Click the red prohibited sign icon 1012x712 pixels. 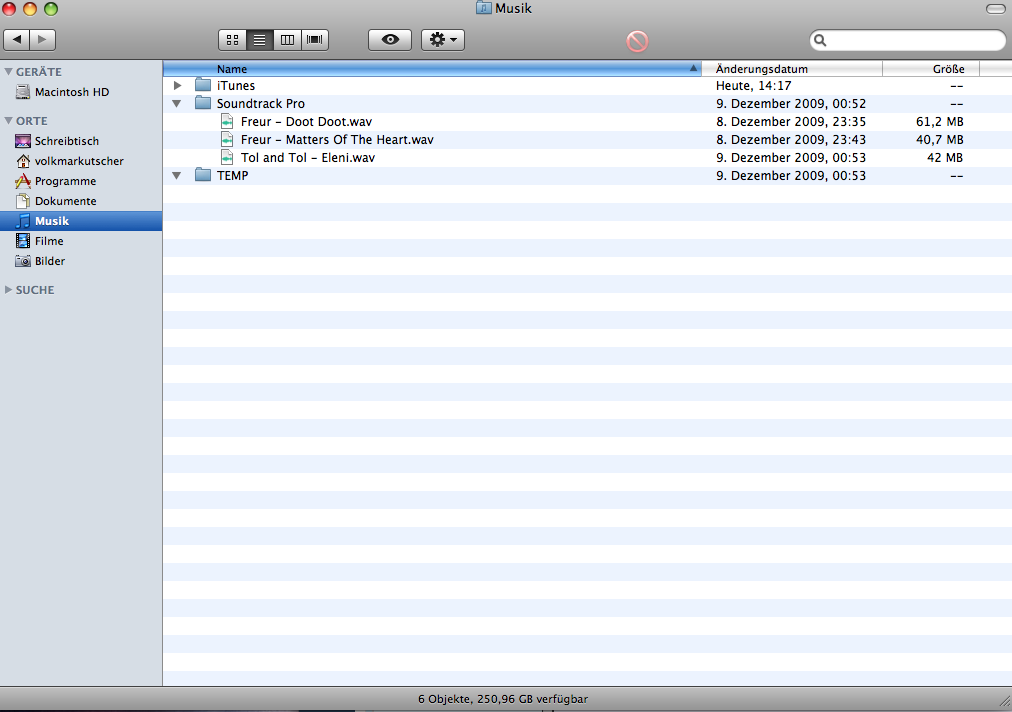pyautogui.click(x=637, y=41)
